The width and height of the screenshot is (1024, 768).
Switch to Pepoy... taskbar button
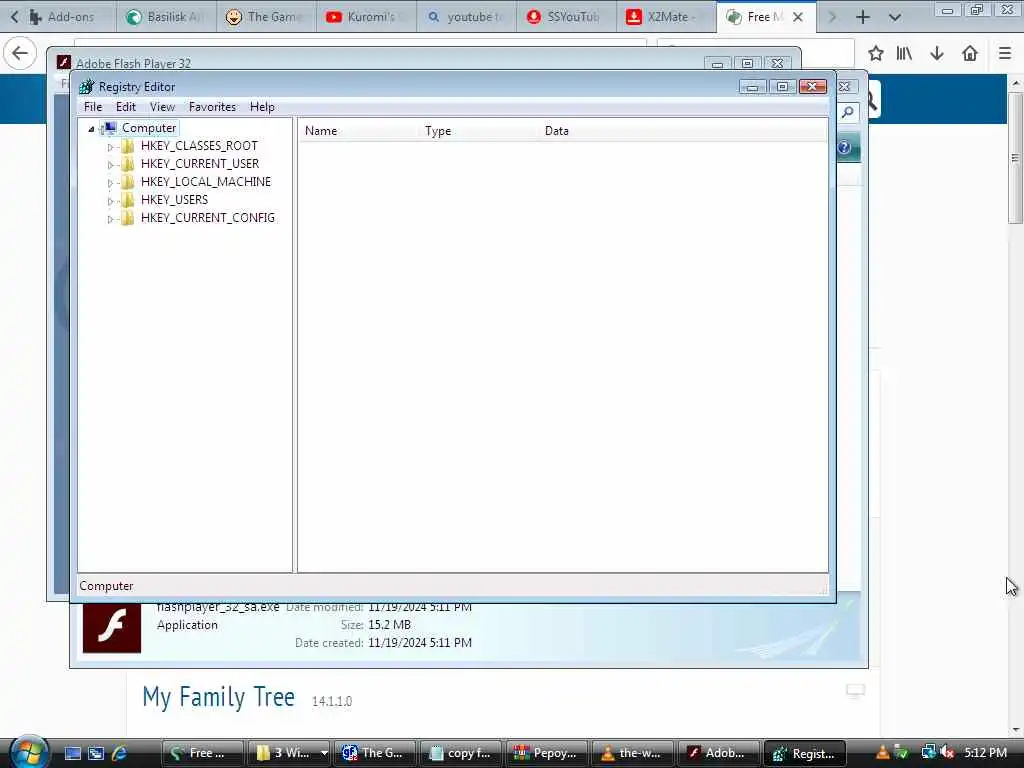pos(547,753)
